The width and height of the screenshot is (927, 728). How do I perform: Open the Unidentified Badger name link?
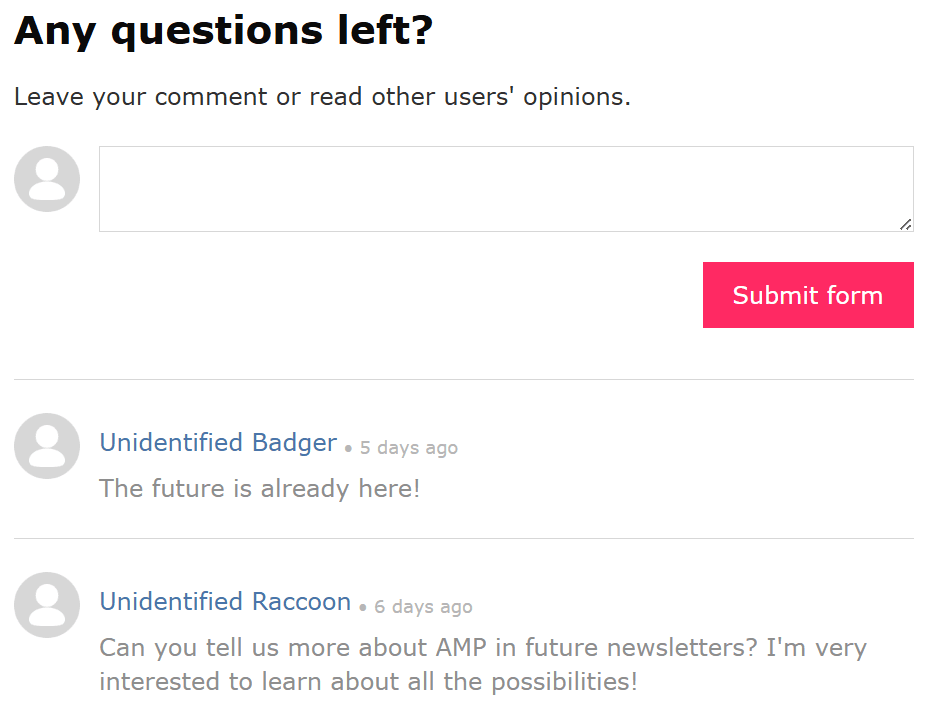[x=218, y=442]
